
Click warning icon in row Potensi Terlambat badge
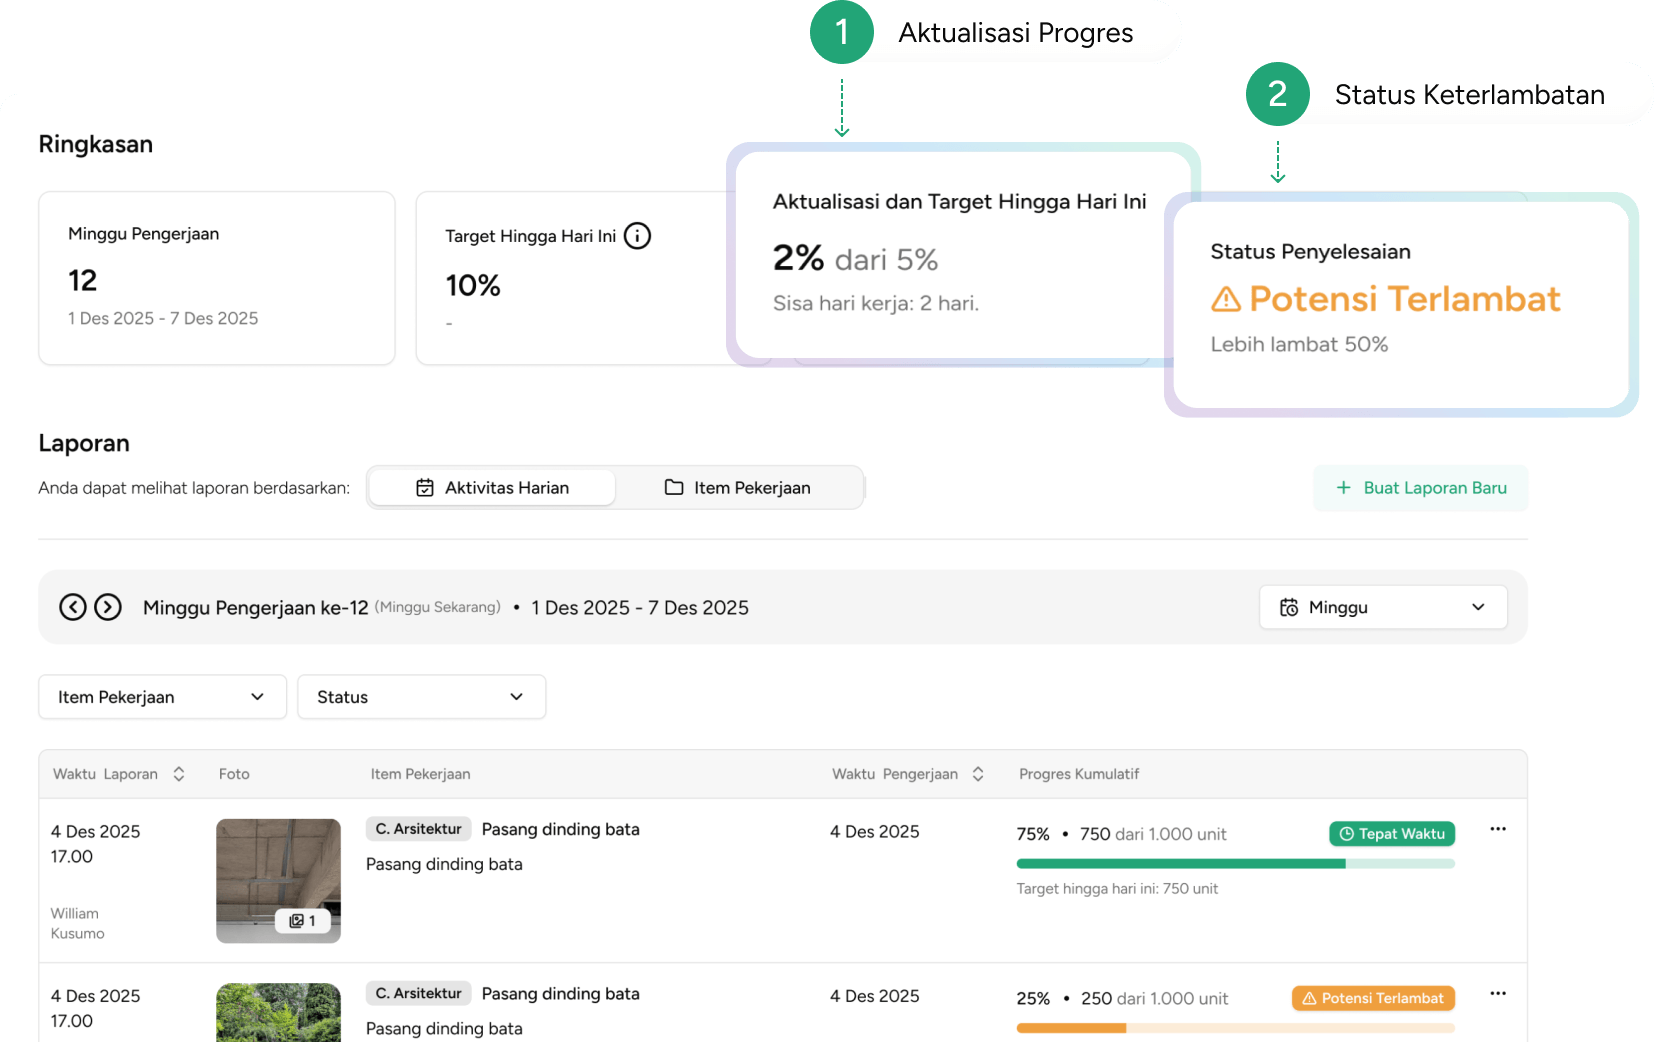point(1309,998)
